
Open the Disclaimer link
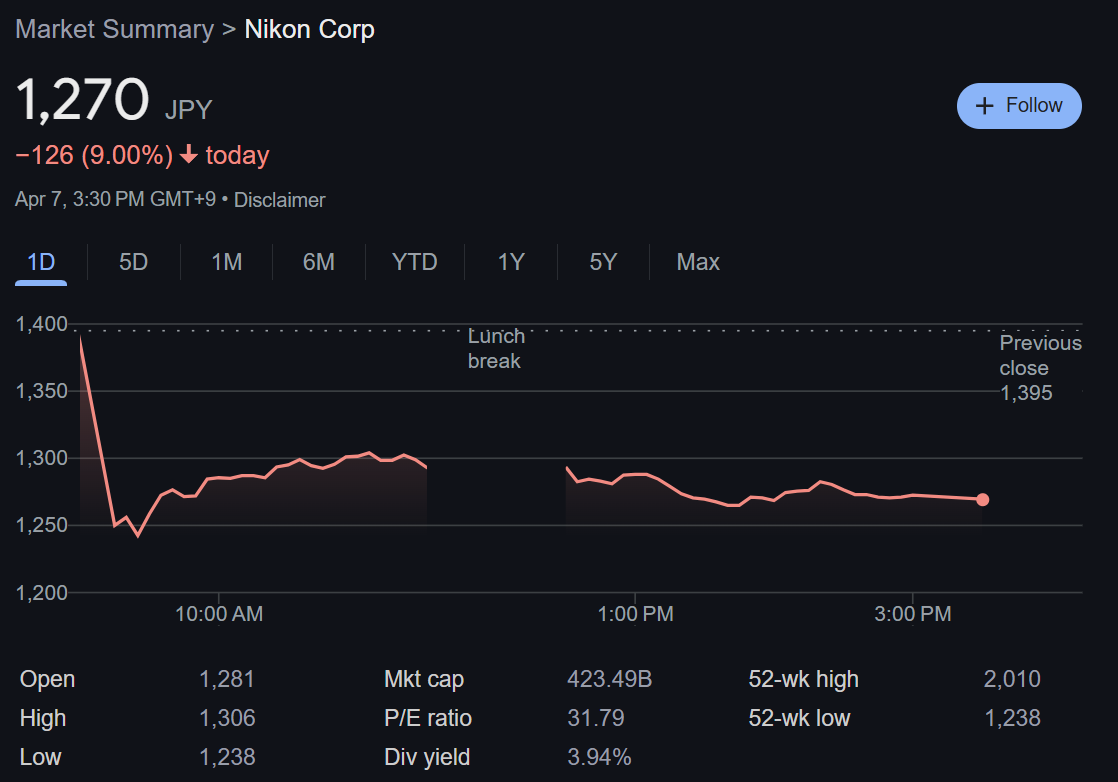(279, 200)
